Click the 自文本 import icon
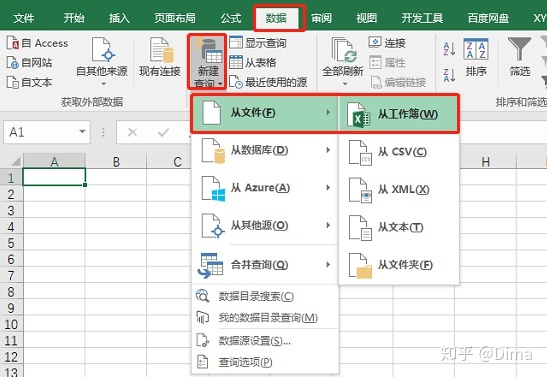 coord(13,82)
